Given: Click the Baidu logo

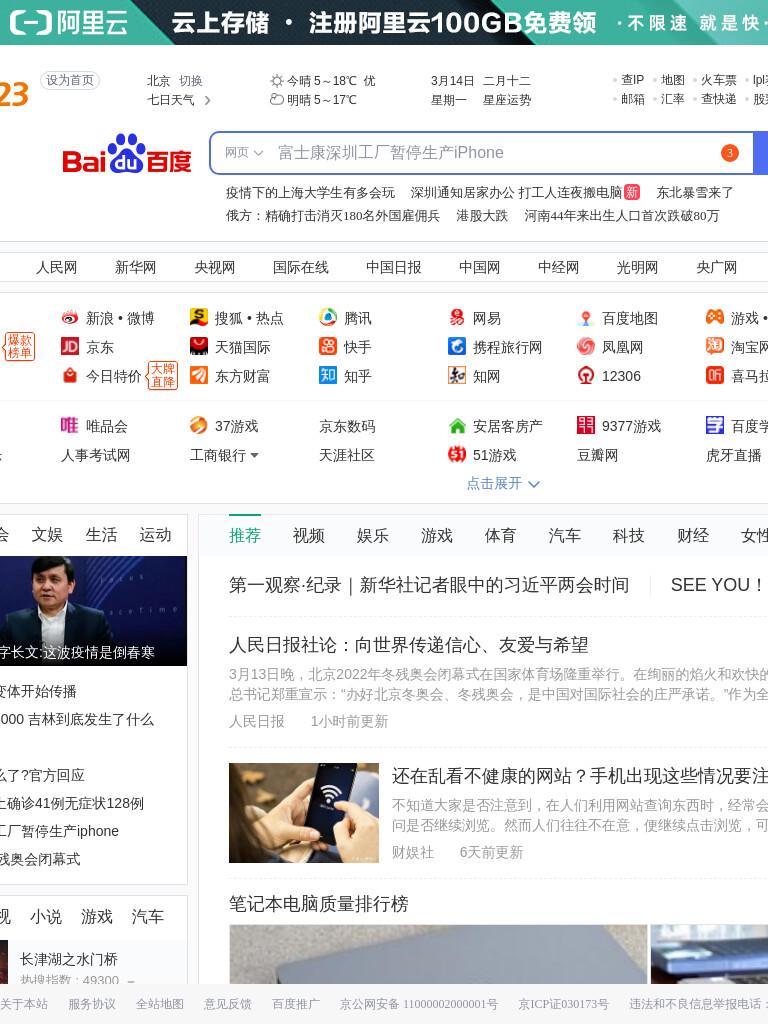Looking at the screenshot, I should tap(127, 154).
